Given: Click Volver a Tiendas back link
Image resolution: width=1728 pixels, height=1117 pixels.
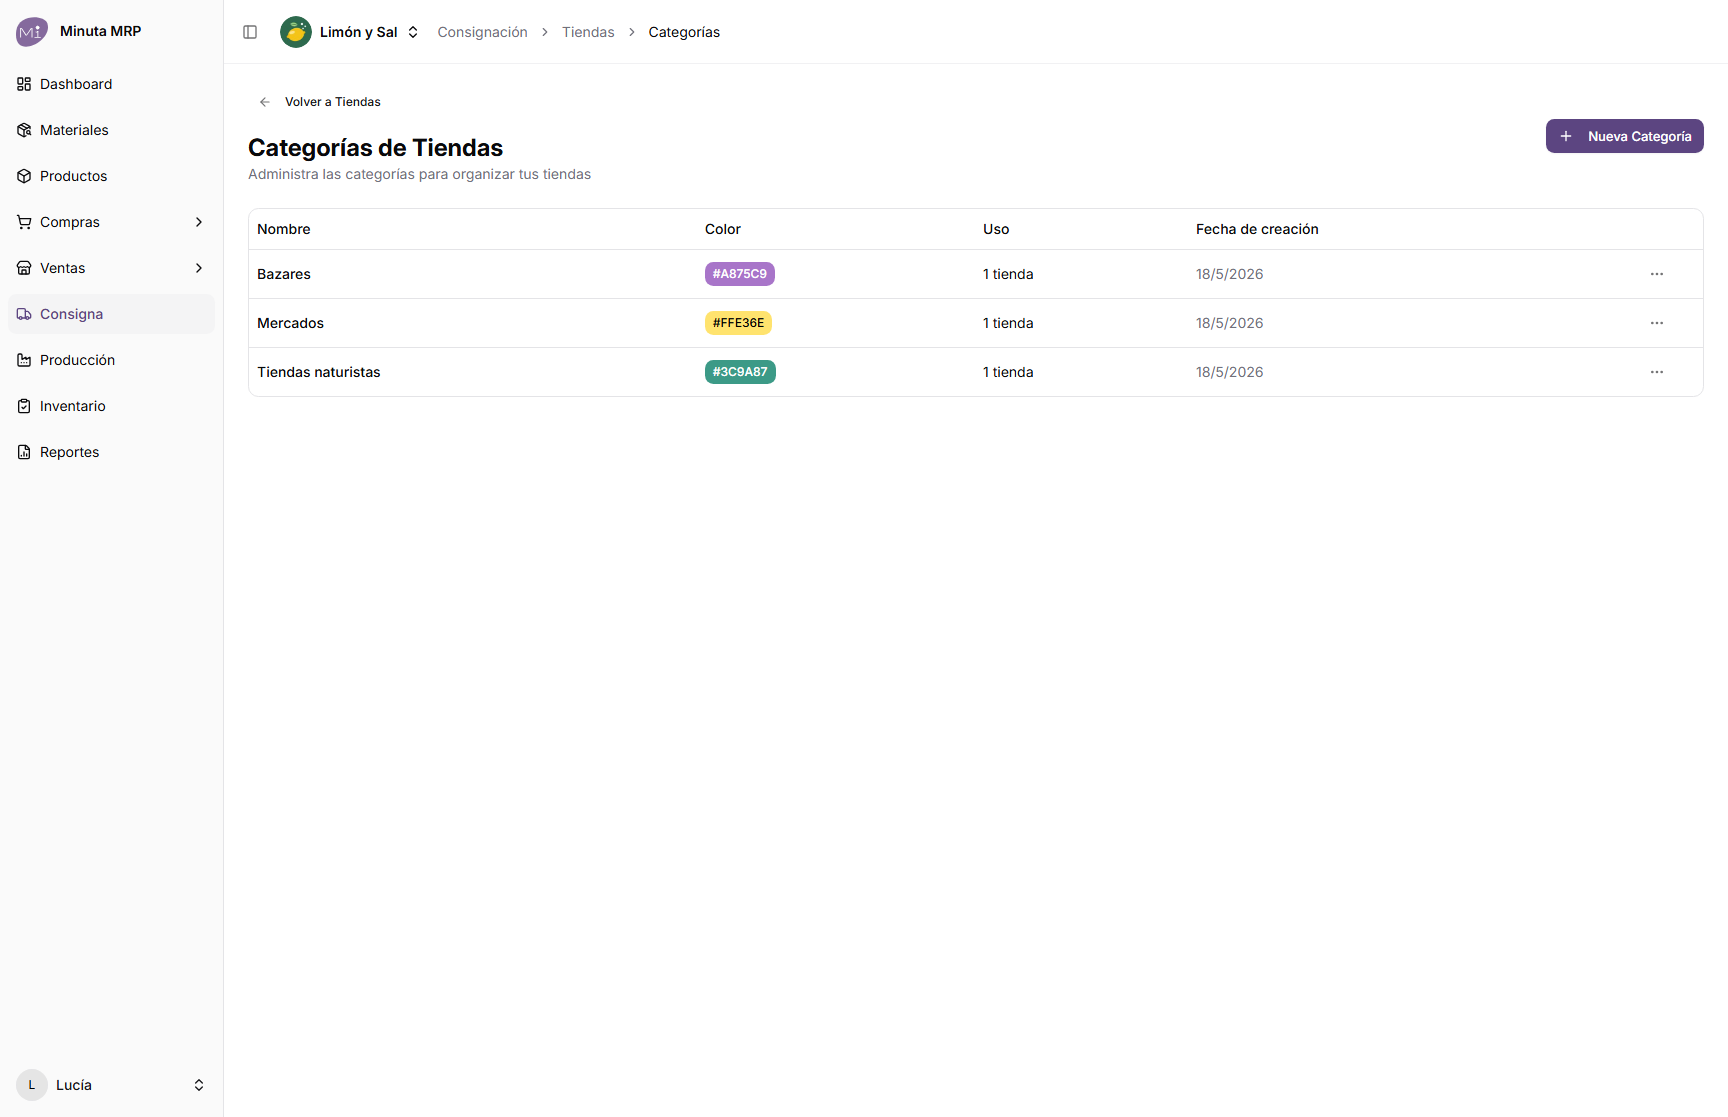Looking at the screenshot, I should coord(320,102).
